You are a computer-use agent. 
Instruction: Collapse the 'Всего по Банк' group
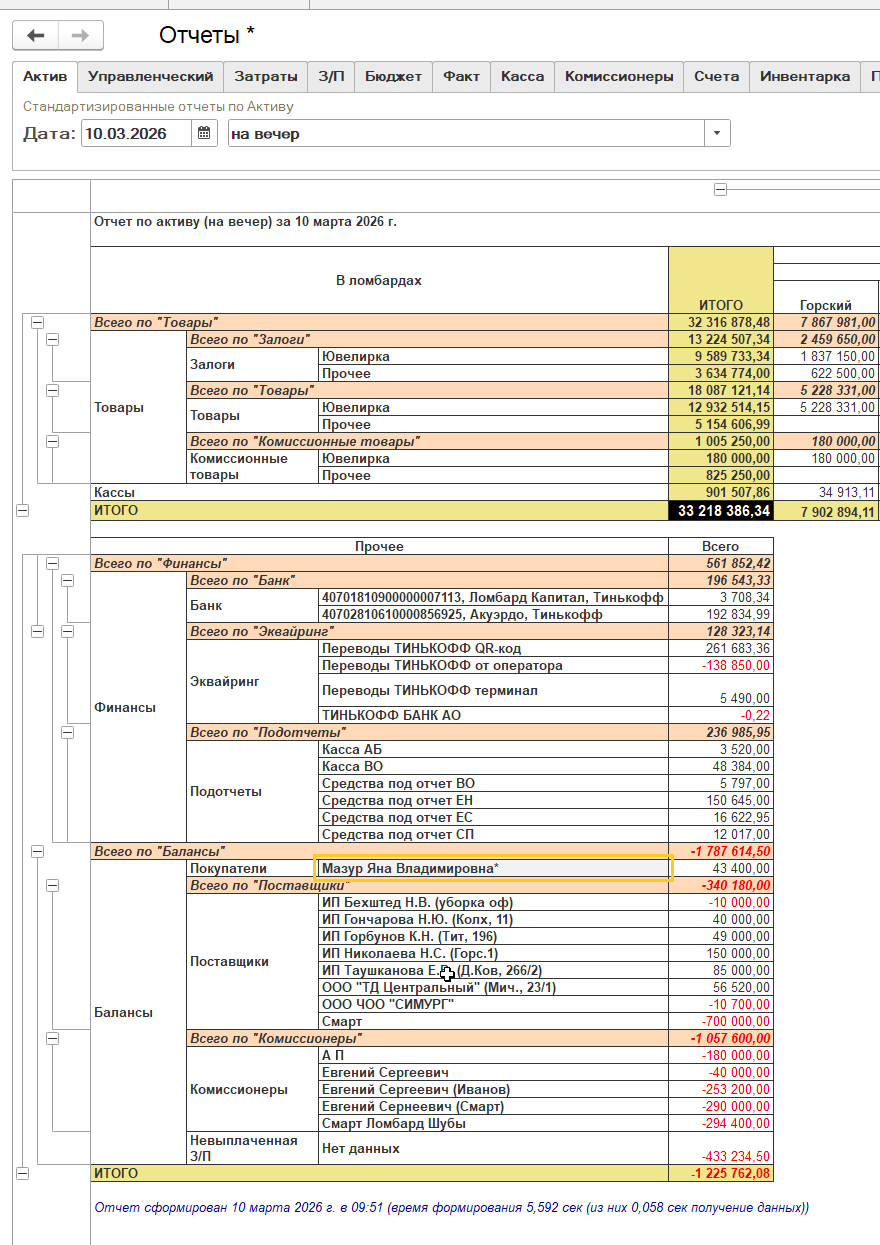coord(67,580)
